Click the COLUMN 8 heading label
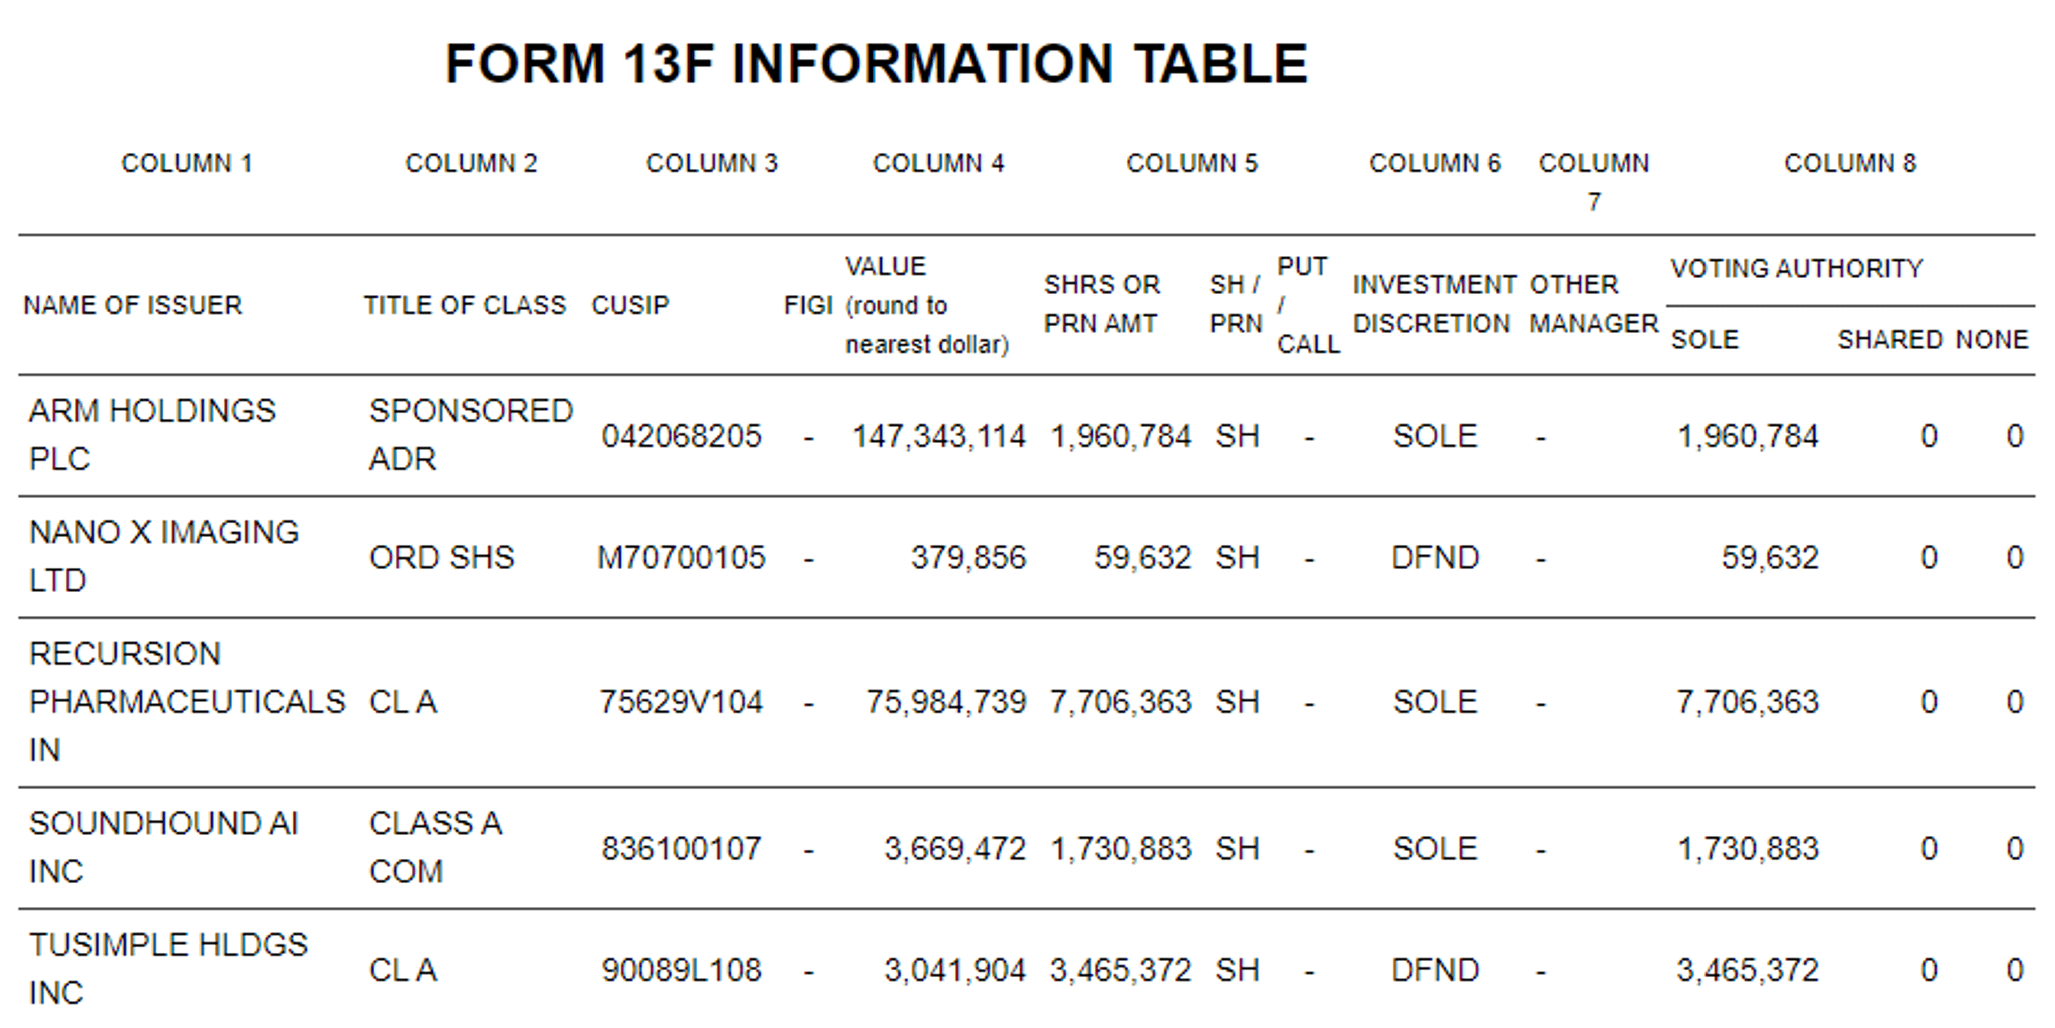2055x1028 pixels. (1850, 163)
